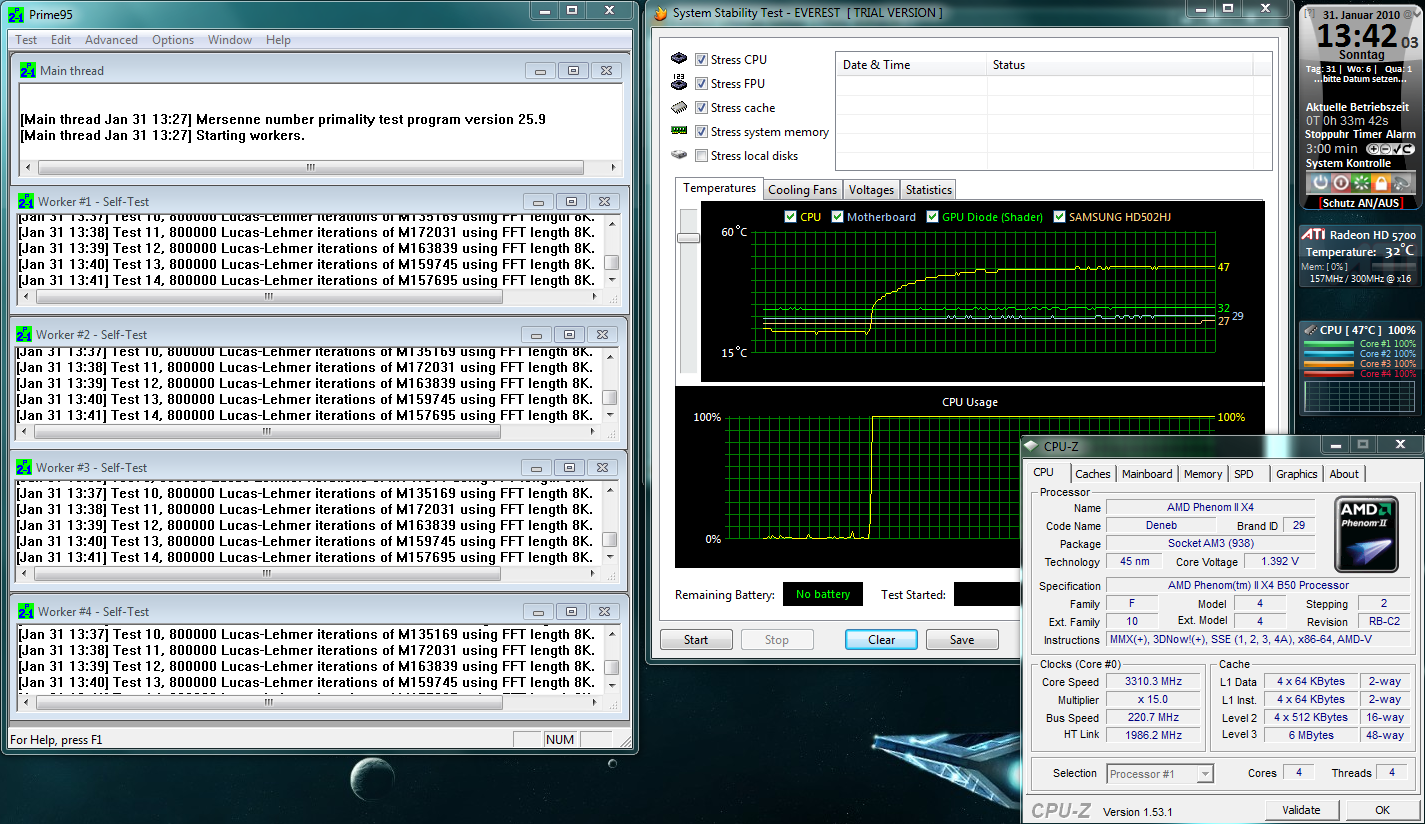Click the blue power icon in System Kontrolle

pyautogui.click(x=1319, y=183)
